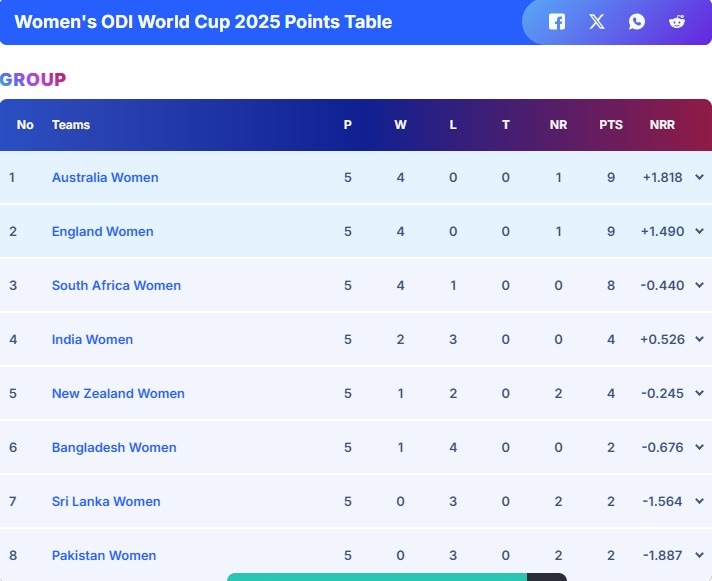
Task: Expand India Women row chevron
Action: tap(700, 339)
